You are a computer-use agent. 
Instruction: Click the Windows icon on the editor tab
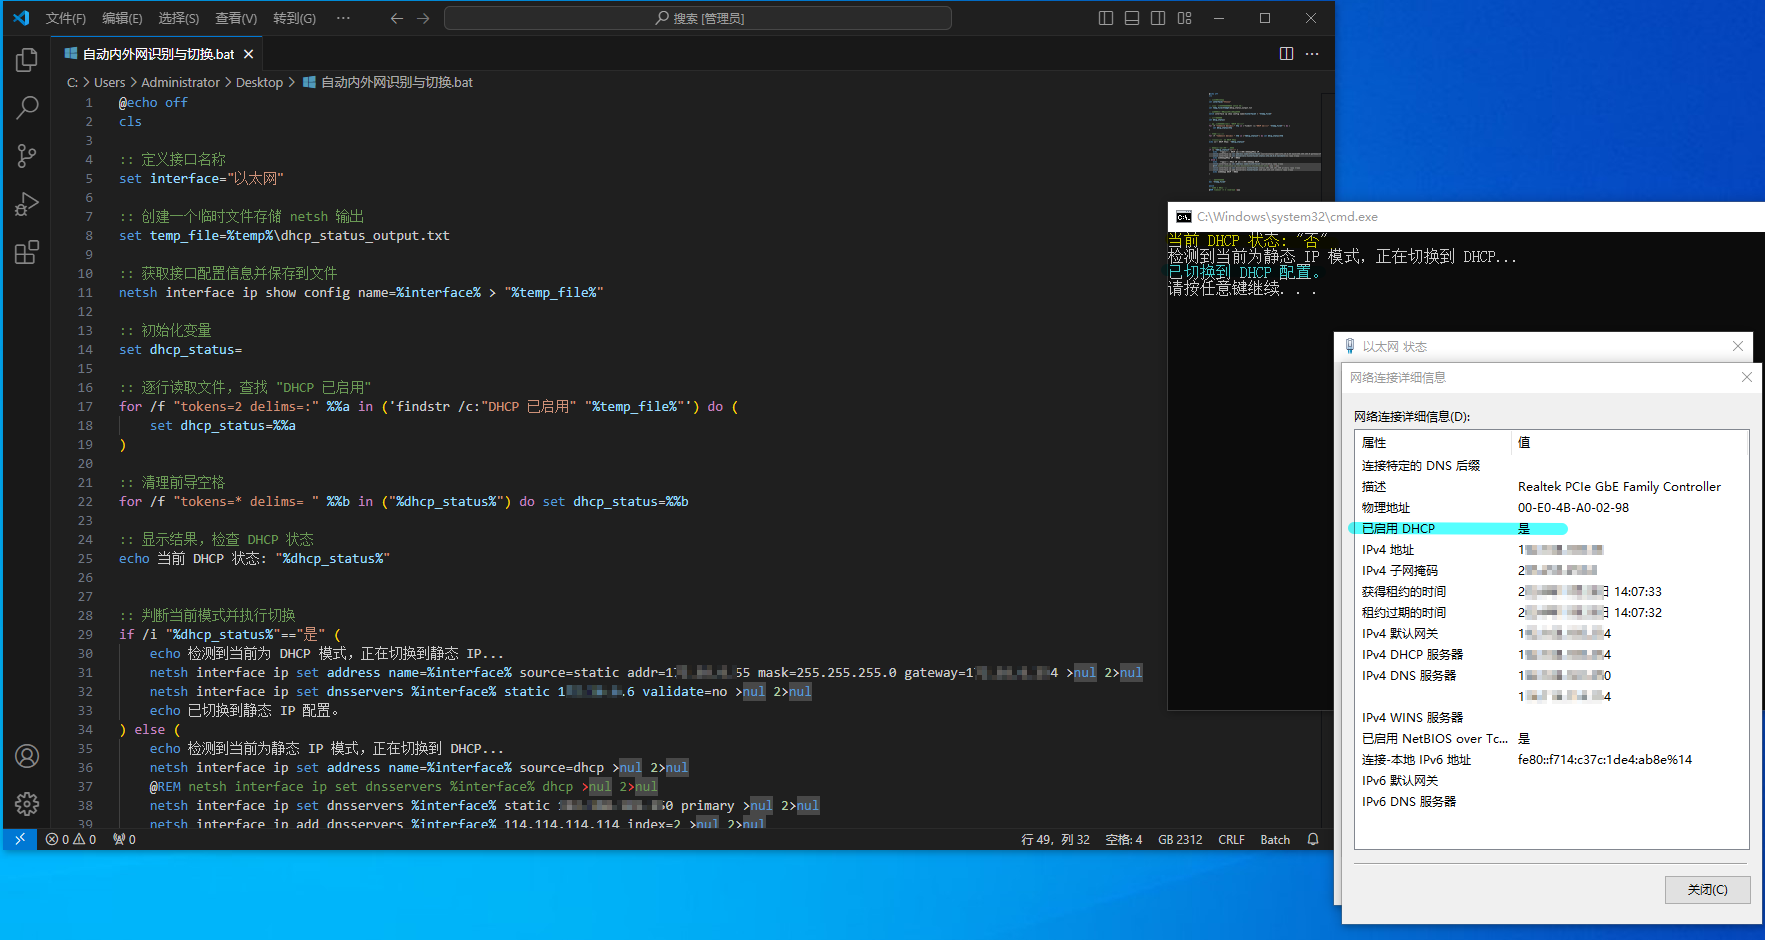coord(71,54)
